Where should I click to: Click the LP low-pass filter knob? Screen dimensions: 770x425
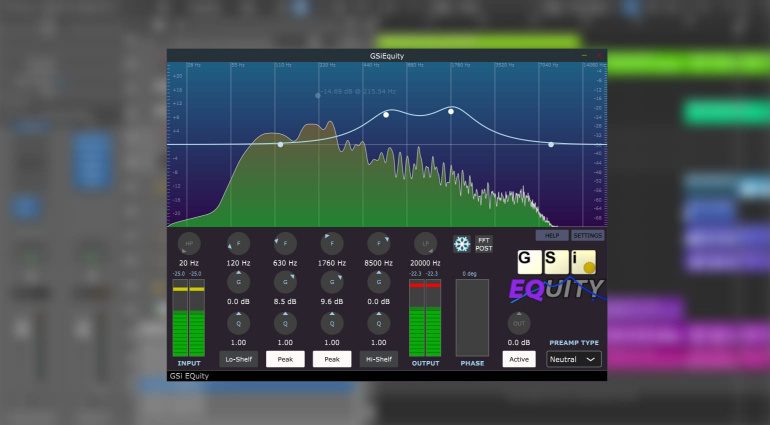425,242
